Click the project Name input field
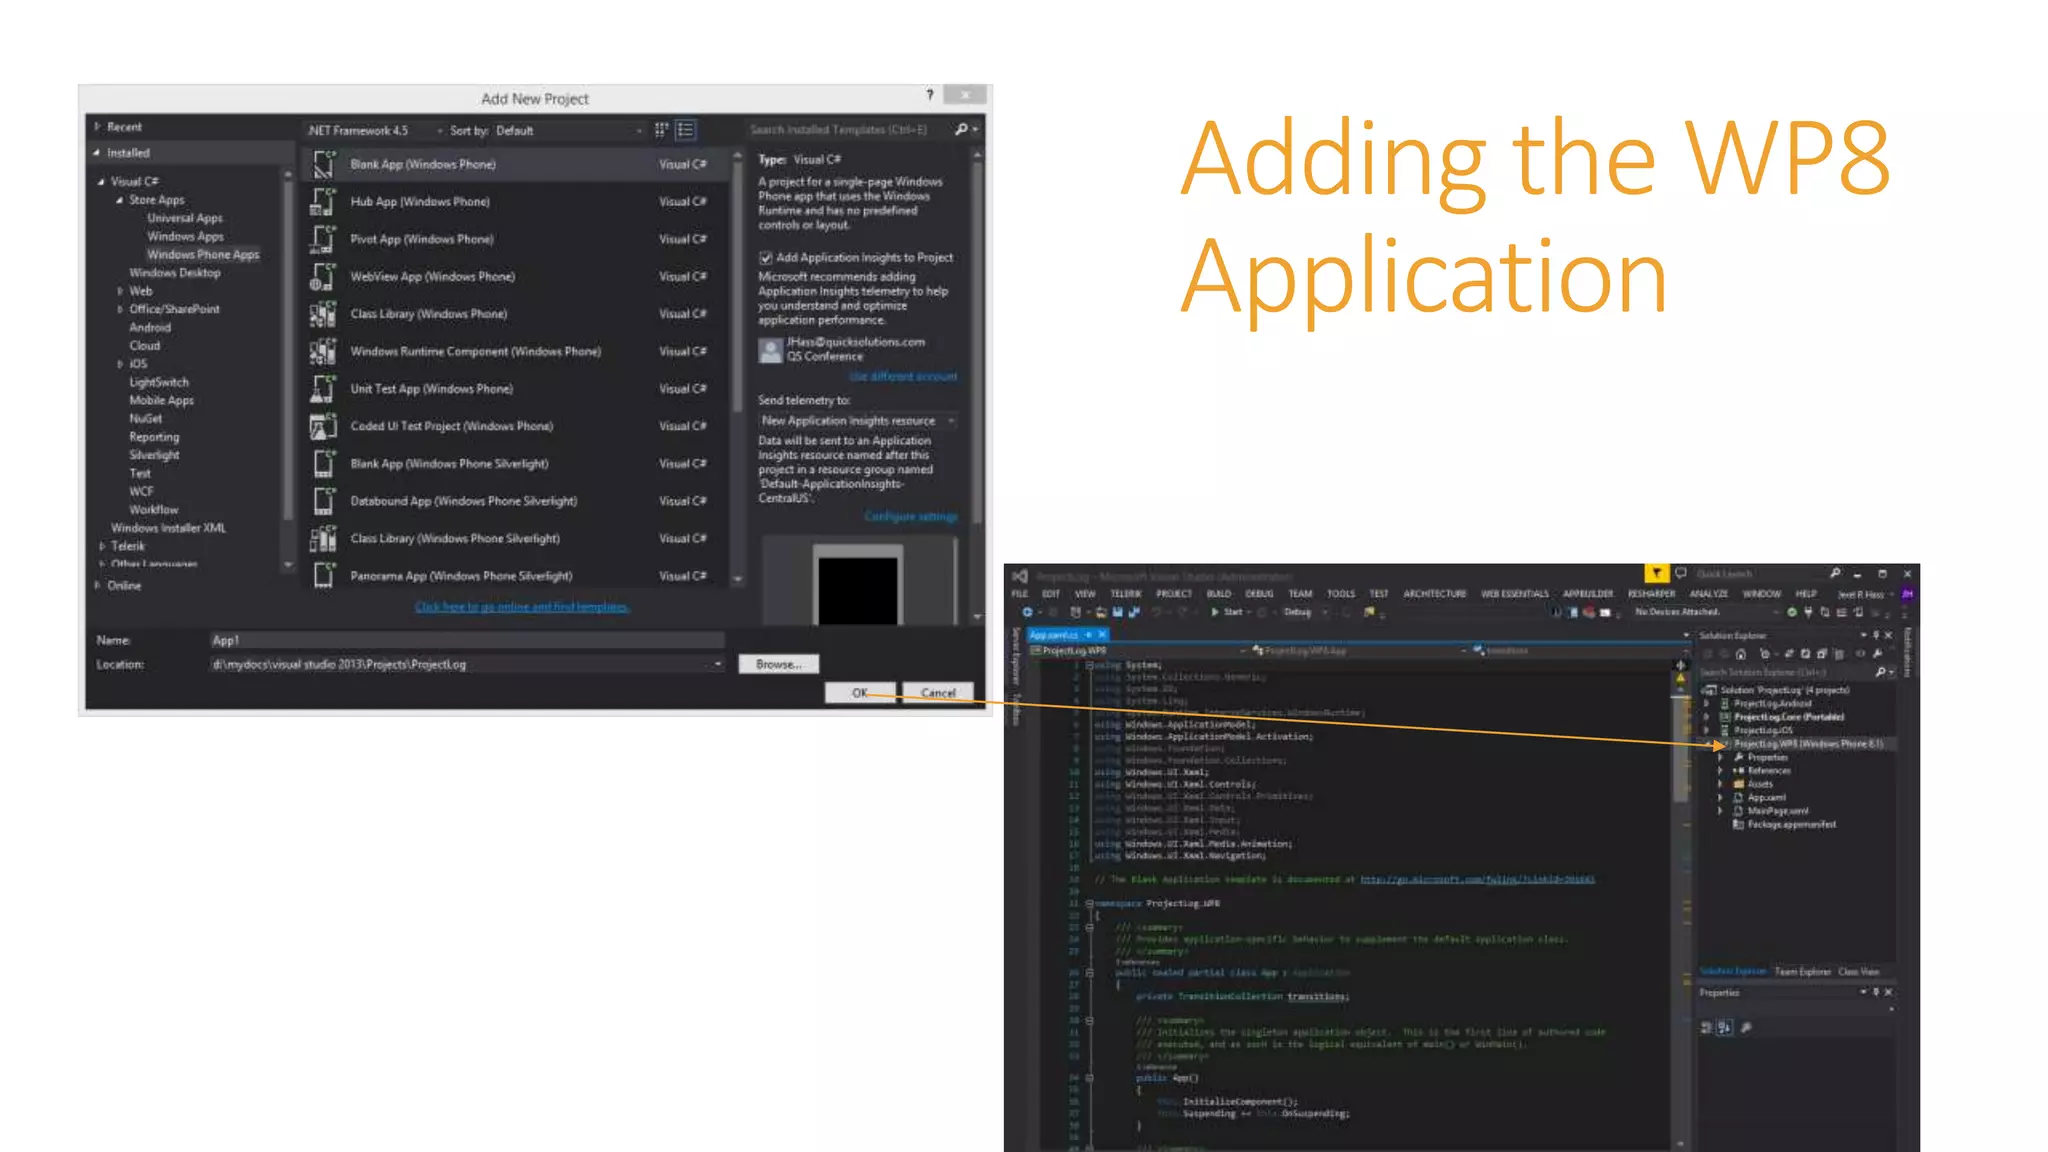 [467, 640]
